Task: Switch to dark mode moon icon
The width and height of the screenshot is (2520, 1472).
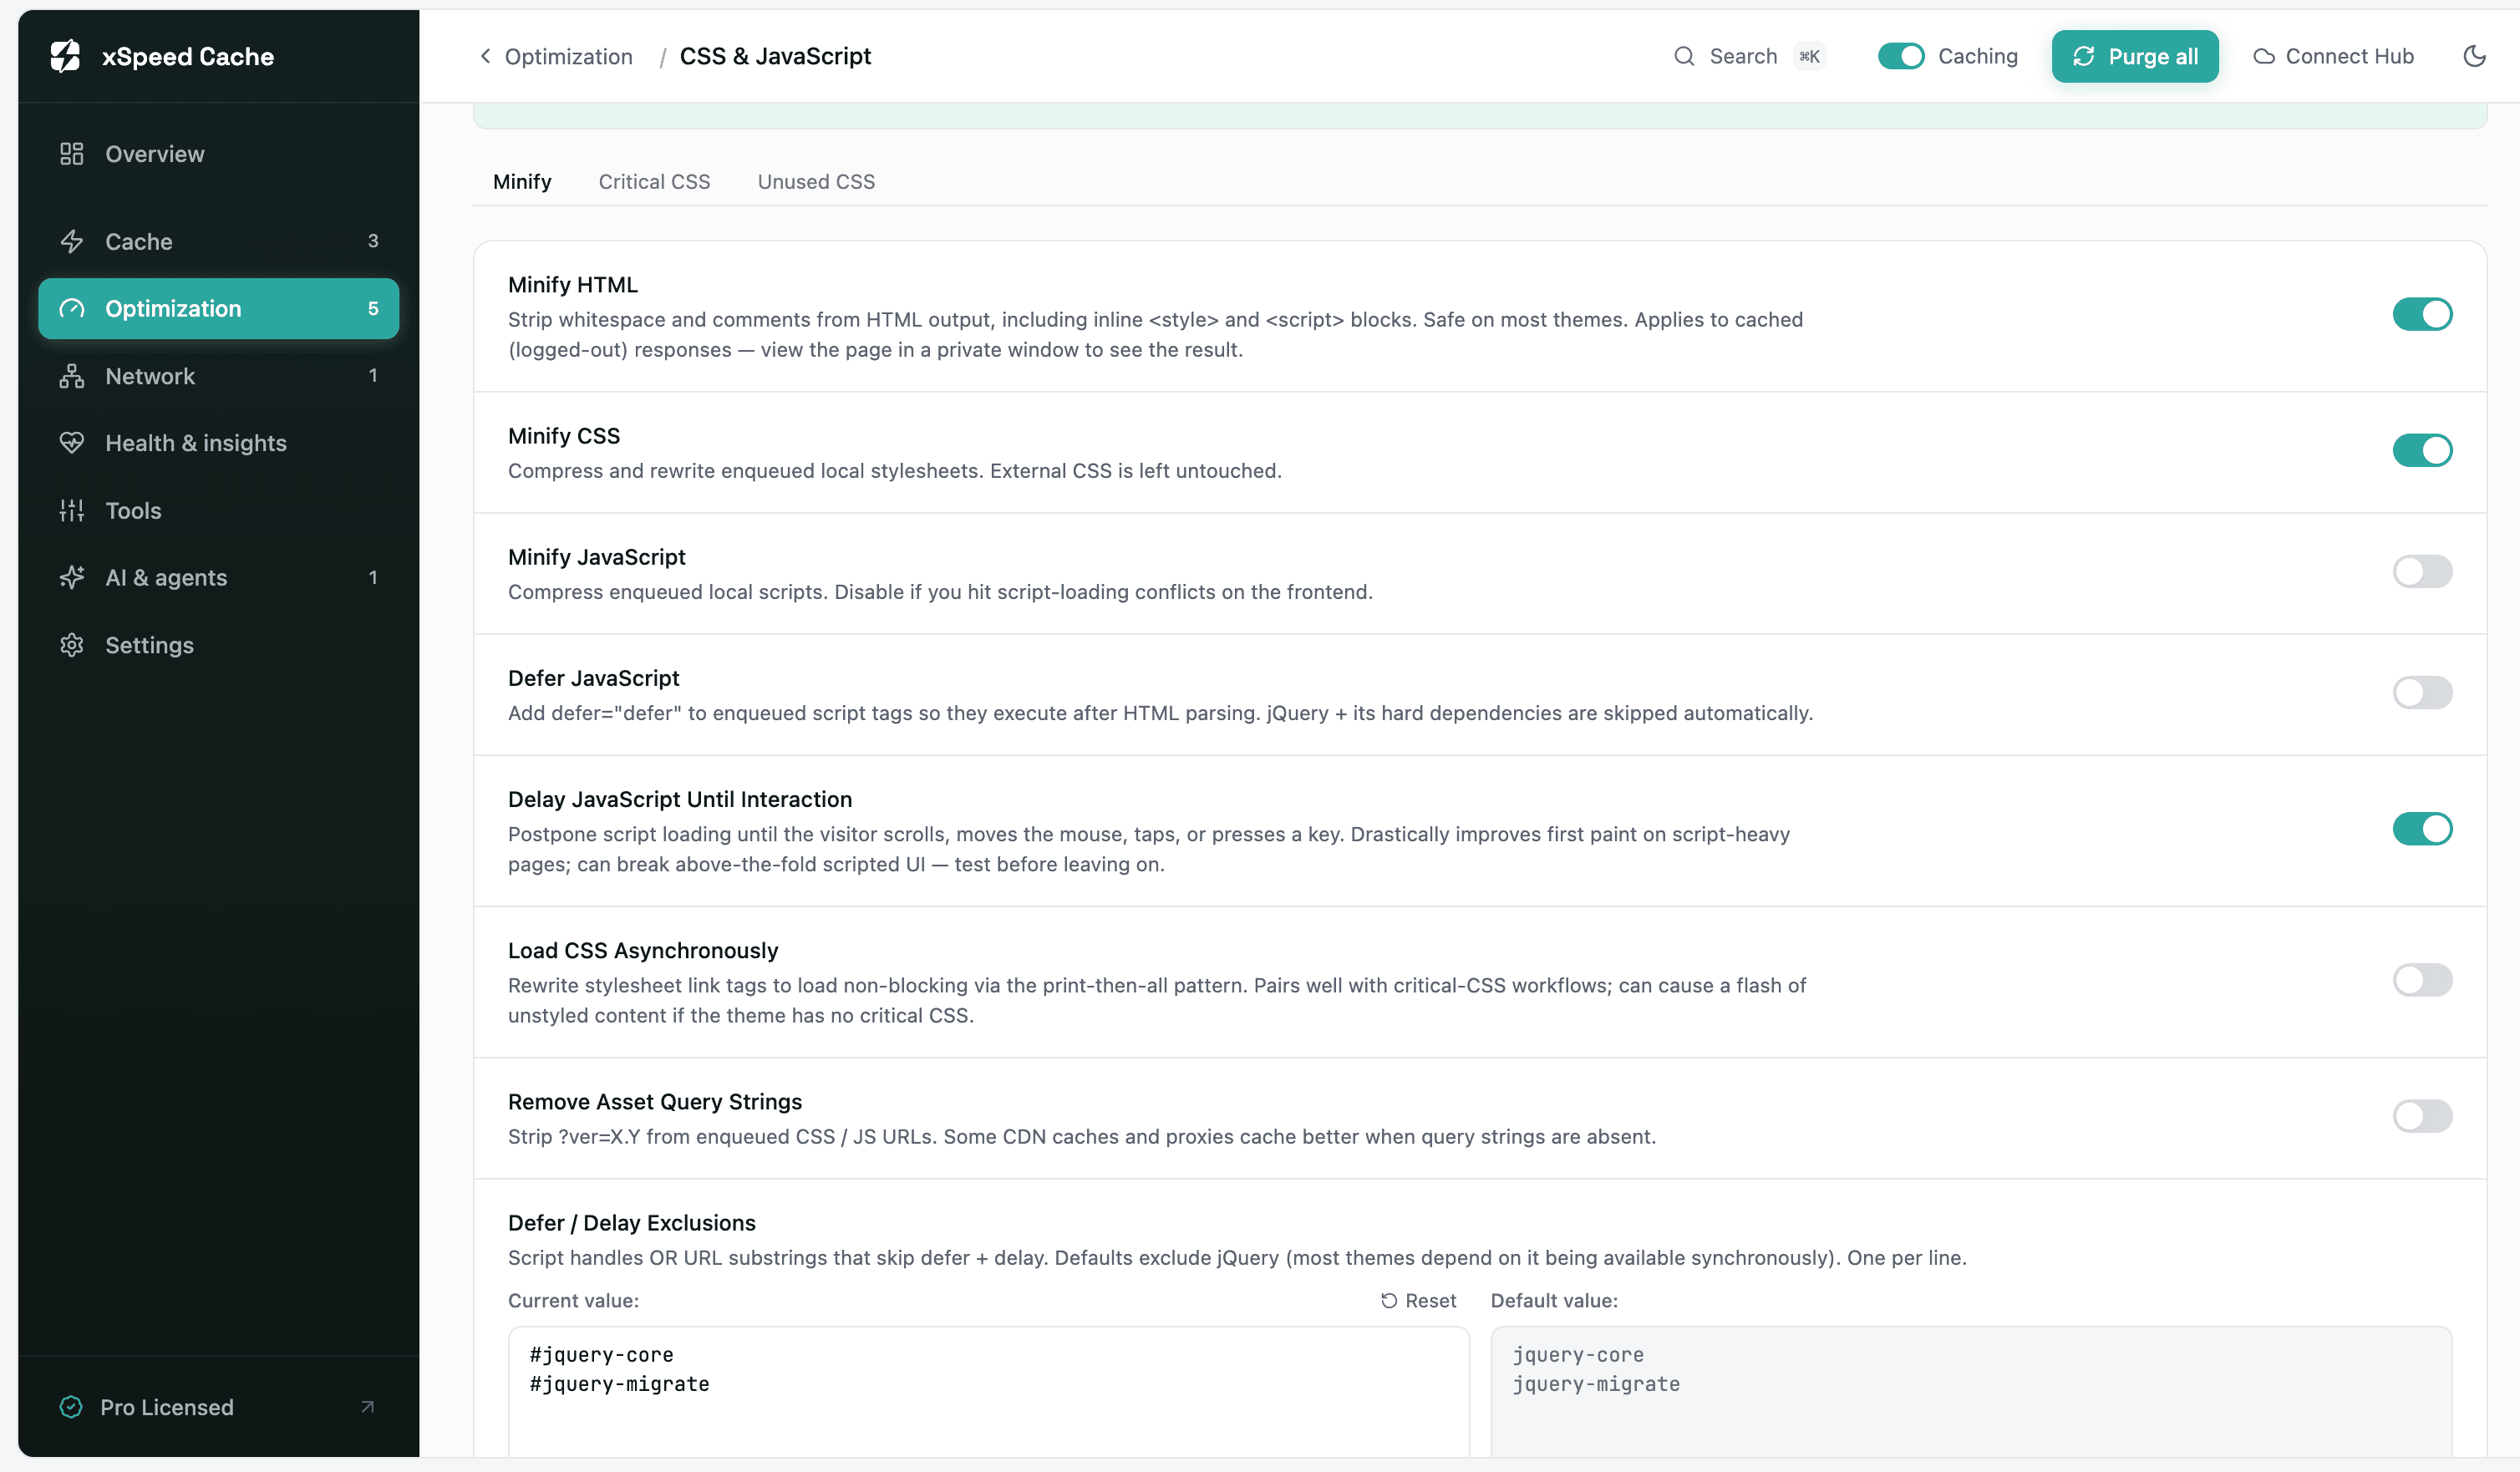Action: click(2474, 56)
